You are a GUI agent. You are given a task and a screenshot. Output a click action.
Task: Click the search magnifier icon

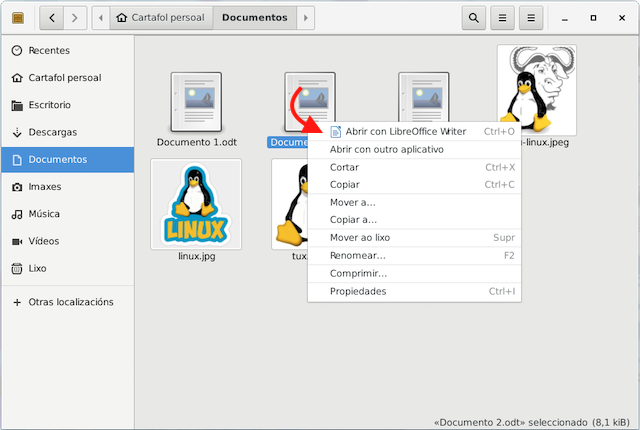474,17
